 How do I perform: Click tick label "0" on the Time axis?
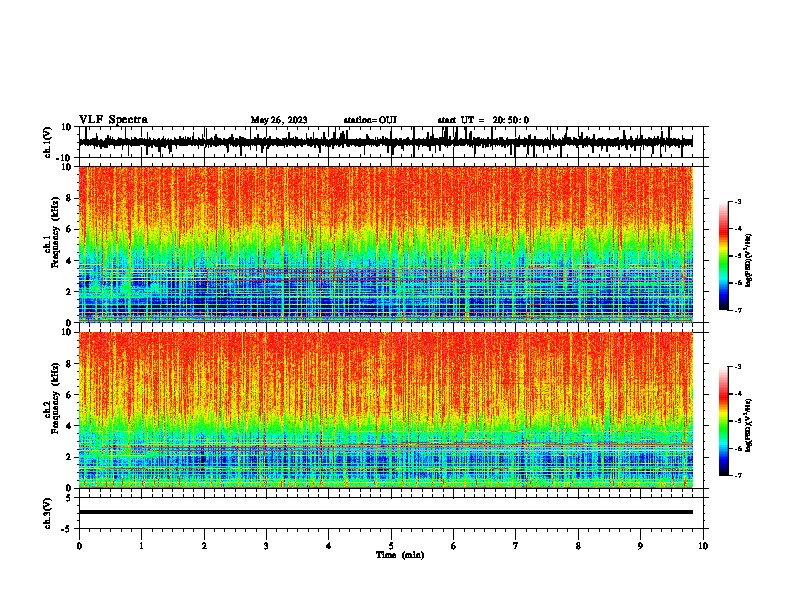coord(79,546)
